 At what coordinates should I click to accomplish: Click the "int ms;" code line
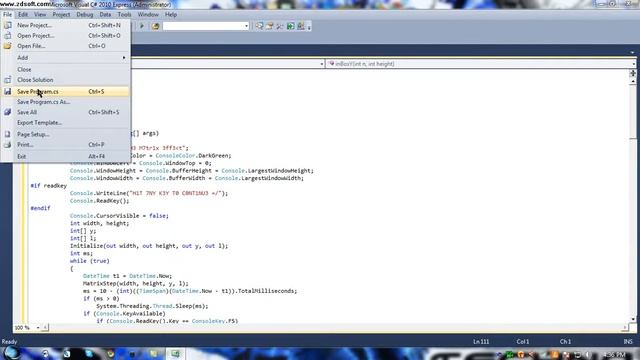point(81,253)
